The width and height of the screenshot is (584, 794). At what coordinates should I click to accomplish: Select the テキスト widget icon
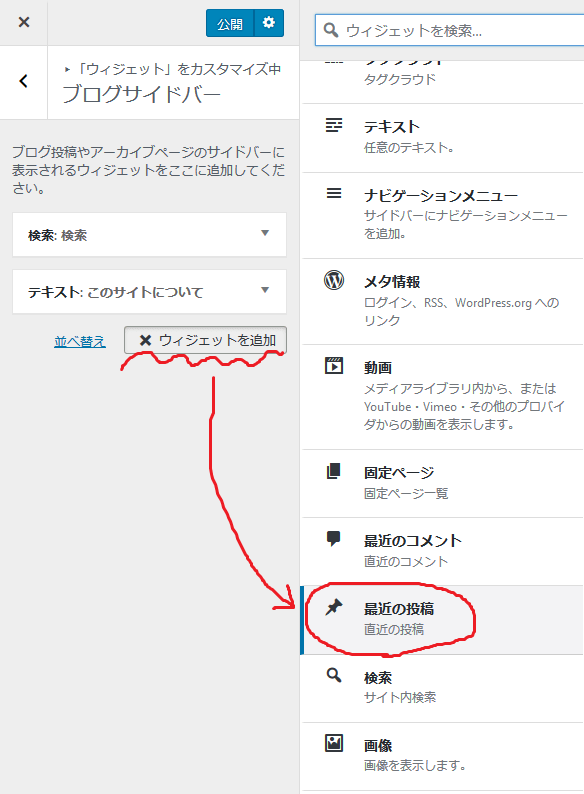(334, 125)
